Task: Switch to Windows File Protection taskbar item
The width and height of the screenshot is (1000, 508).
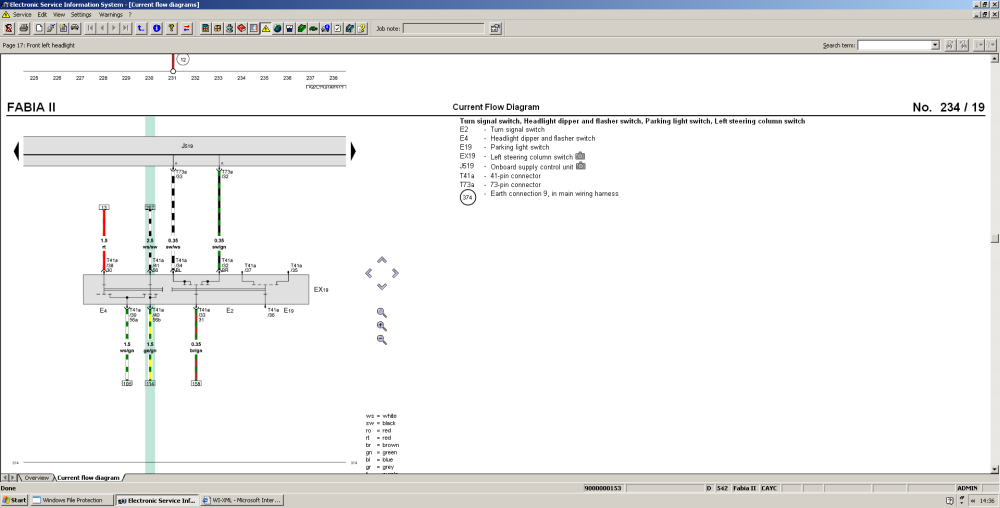Action: pos(72,500)
